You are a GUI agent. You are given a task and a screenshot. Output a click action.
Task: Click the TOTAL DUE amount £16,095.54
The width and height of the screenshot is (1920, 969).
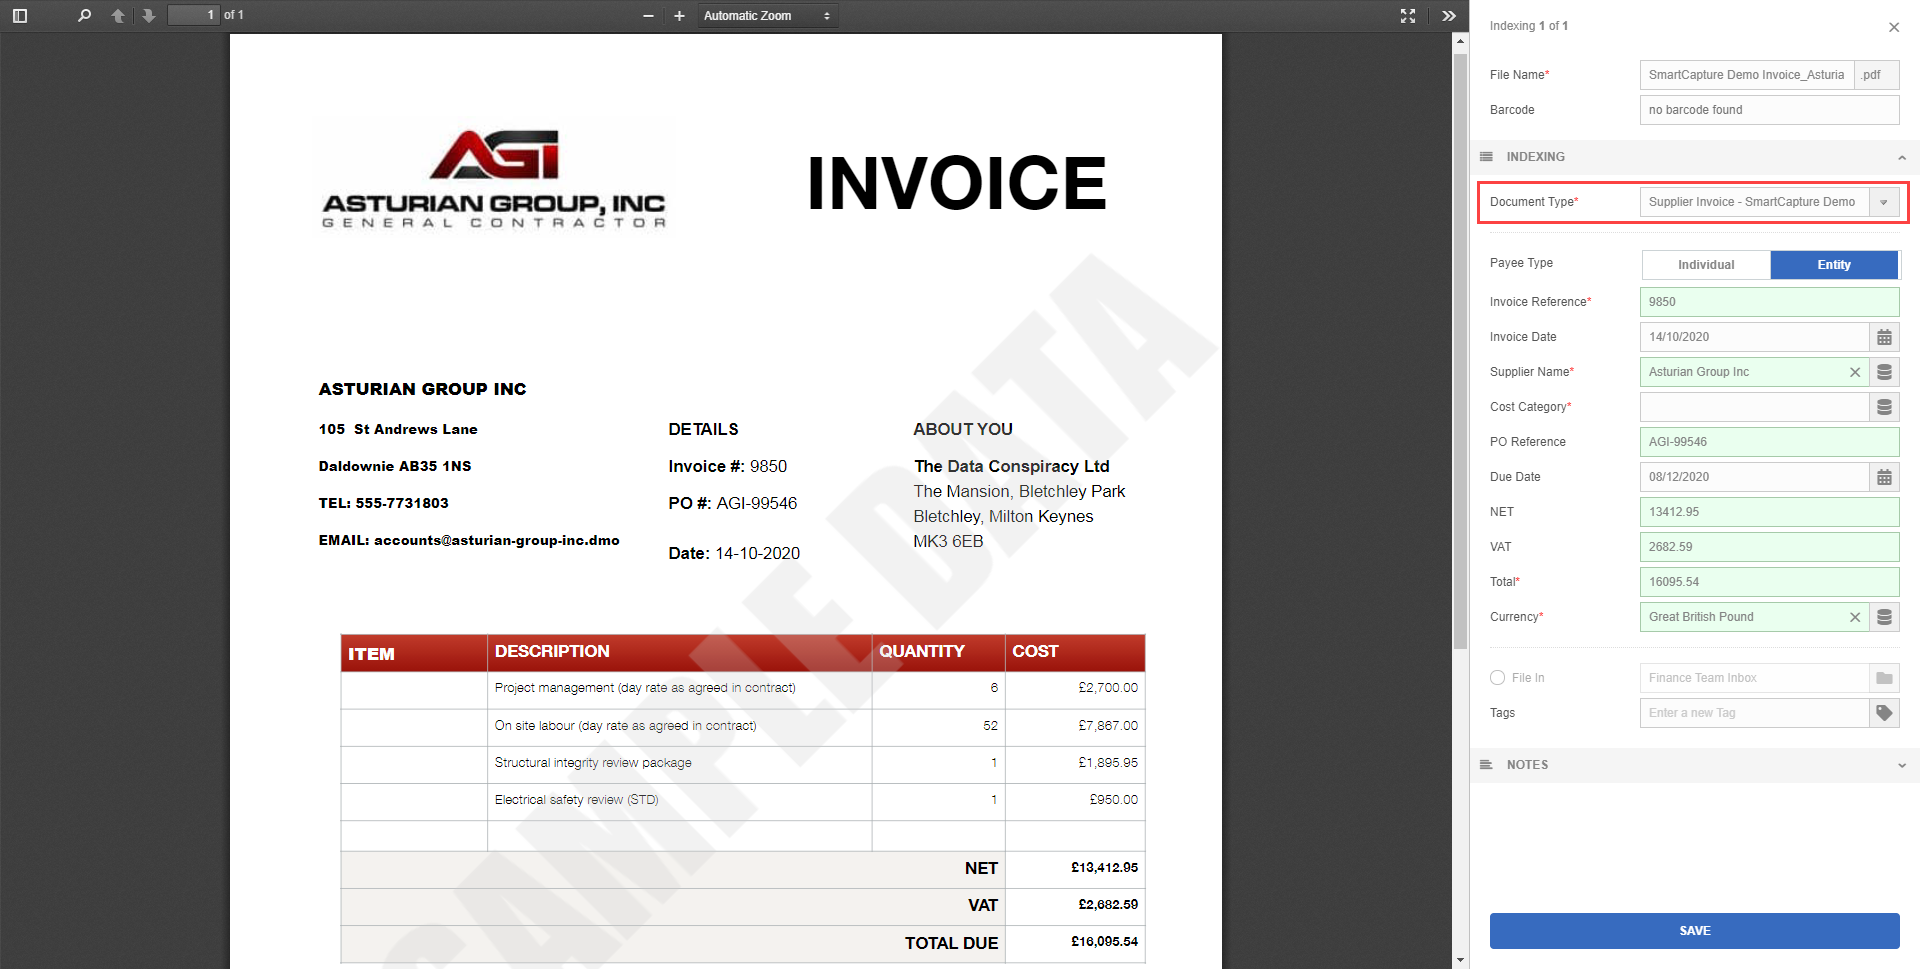pyautogui.click(x=1104, y=942)
